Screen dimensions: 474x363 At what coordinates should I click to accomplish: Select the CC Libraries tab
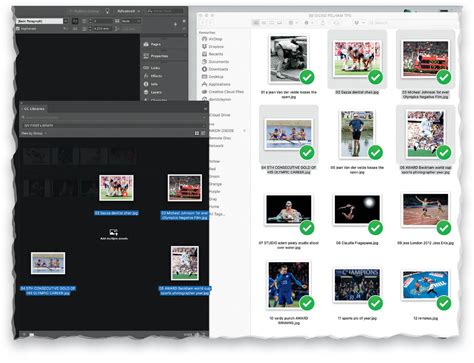pos(34,109)
